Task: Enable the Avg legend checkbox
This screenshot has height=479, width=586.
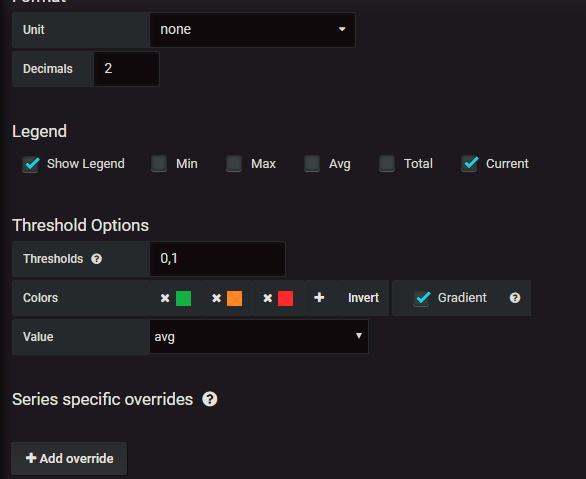Action: pyautogui.click(x=312, y=164)
